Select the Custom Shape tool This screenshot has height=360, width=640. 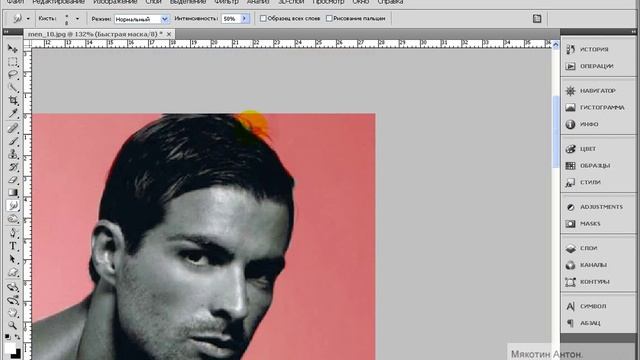(x=13, y=272)
